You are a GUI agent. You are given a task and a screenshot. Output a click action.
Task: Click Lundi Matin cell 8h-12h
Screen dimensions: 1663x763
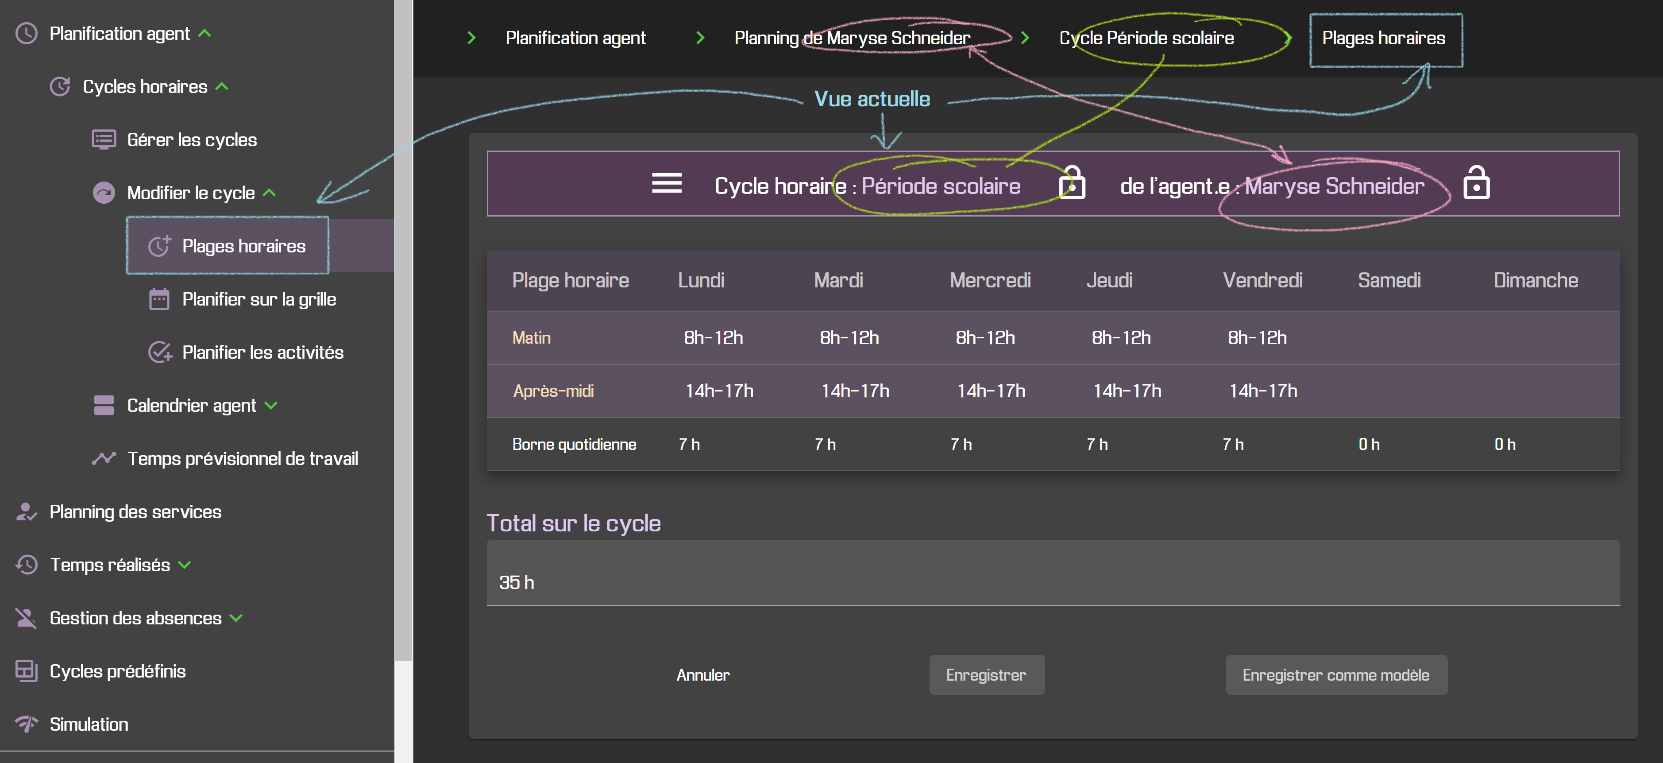(713, 338)
